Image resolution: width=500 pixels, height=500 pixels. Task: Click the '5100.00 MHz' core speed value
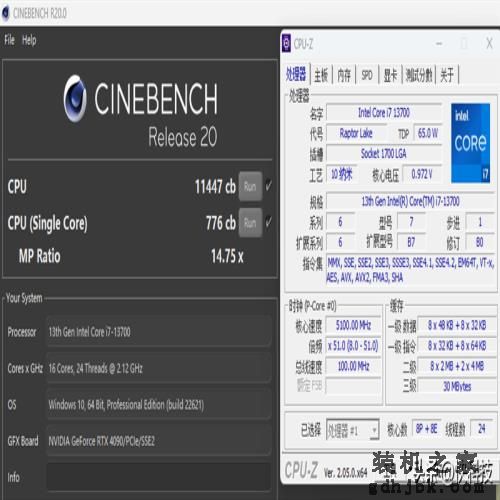coord(353,325)
